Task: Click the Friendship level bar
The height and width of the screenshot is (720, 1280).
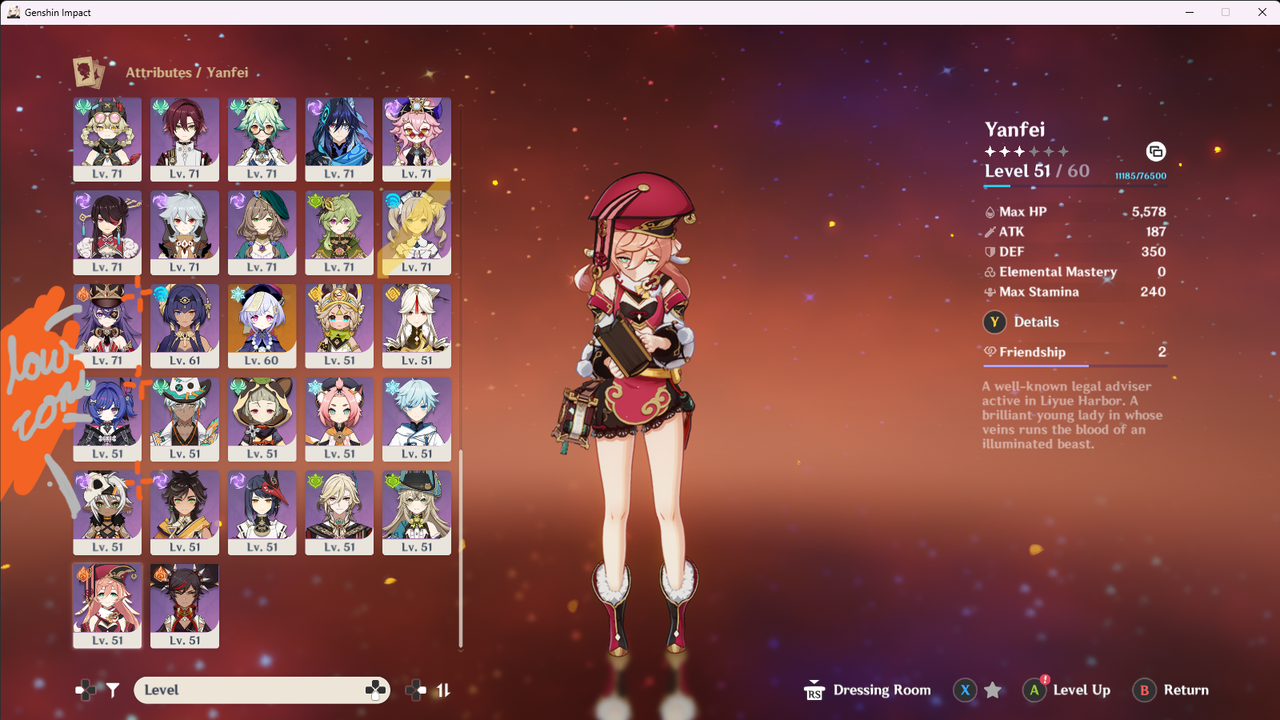Action: (1075, 365)
